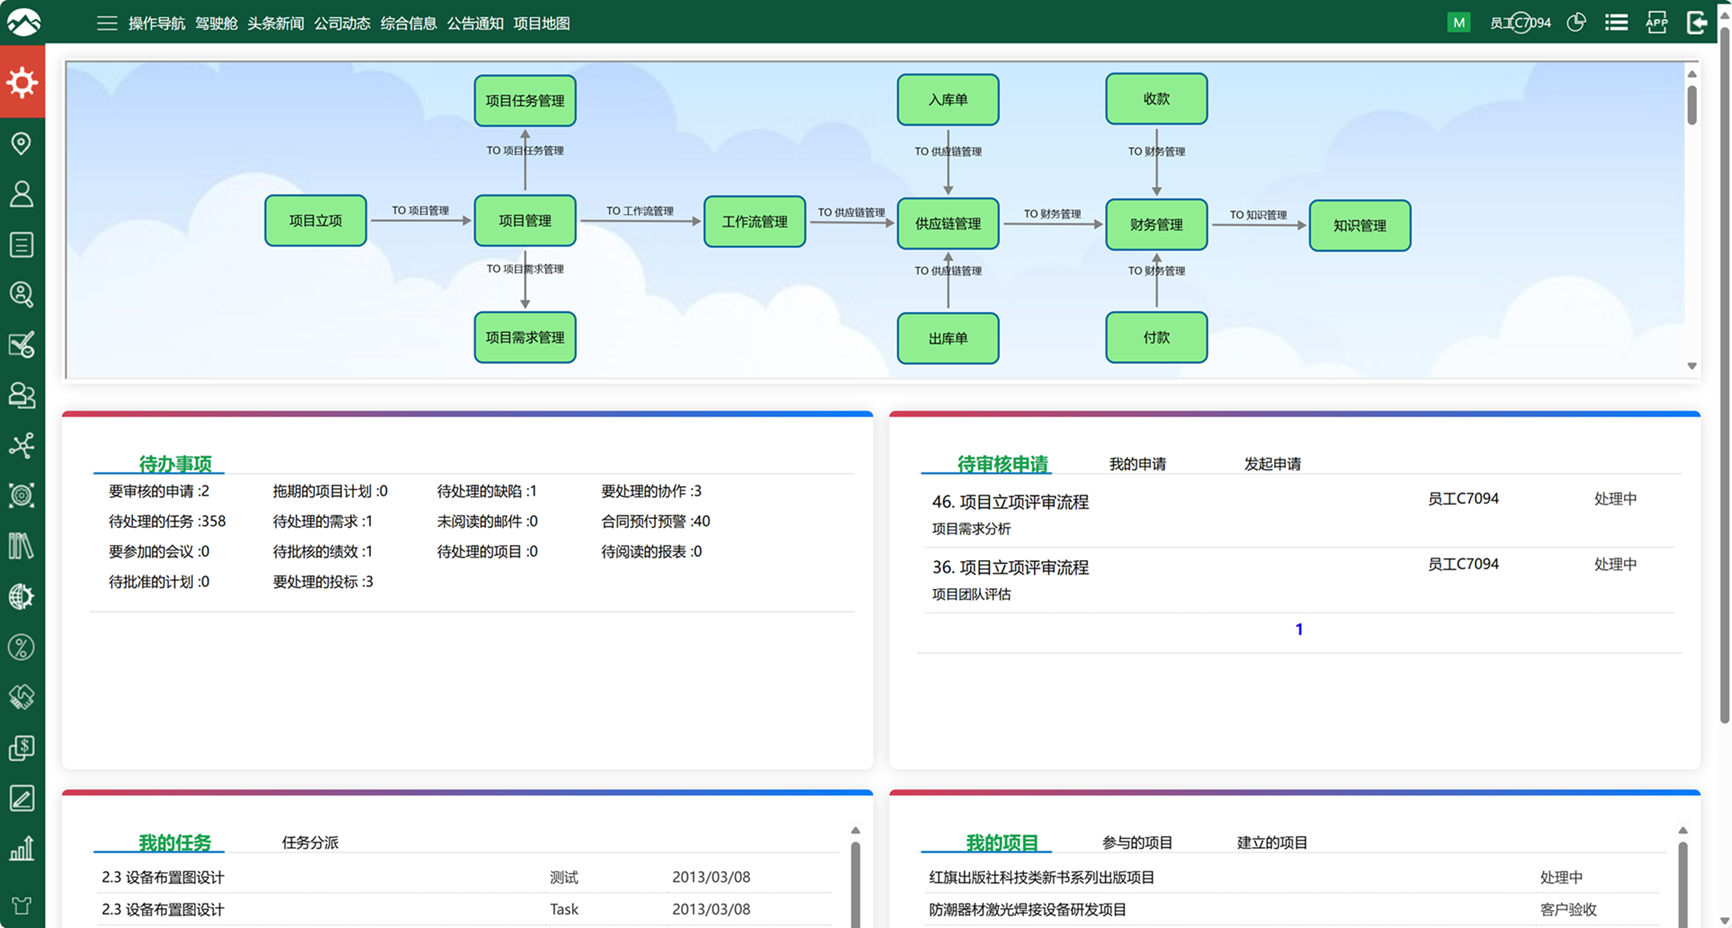The width and height of the screenshot is (1732, 928).
Task: Click the logout exit icon
Action: 1696,23
